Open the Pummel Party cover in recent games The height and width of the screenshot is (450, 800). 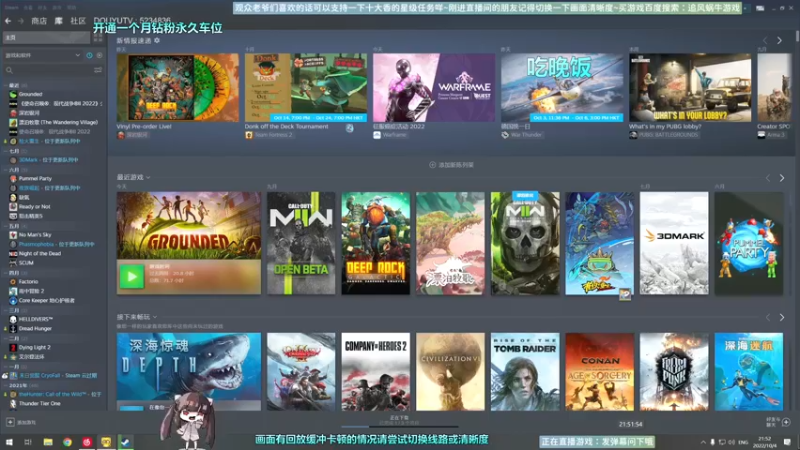click(748, 243)
